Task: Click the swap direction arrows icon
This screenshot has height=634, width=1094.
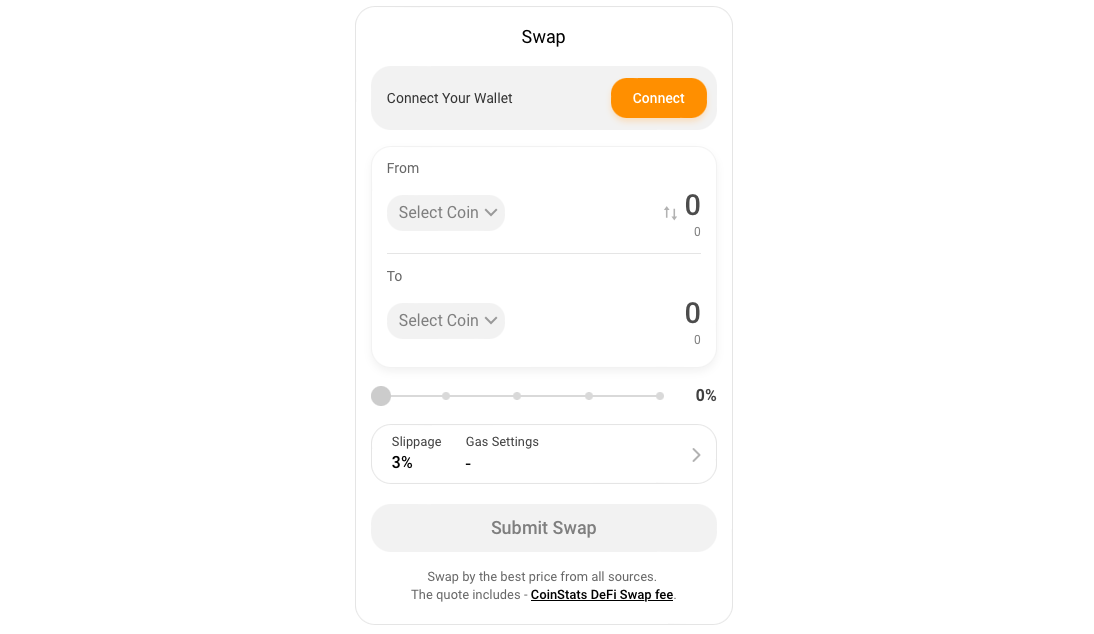Action: click(670, 212)
